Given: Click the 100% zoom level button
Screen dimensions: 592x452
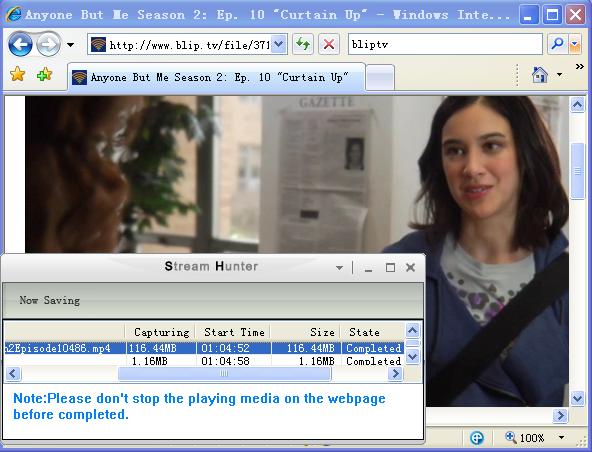Looking at the screenshot, I should [525, 438].
